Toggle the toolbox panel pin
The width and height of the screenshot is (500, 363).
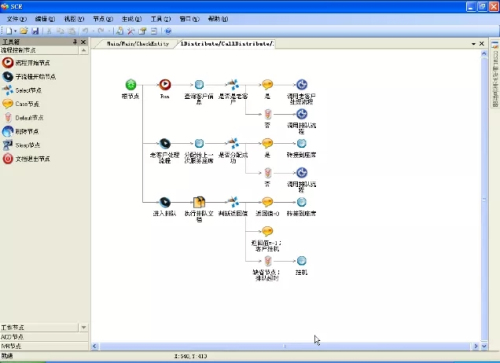tap(75, 42)
